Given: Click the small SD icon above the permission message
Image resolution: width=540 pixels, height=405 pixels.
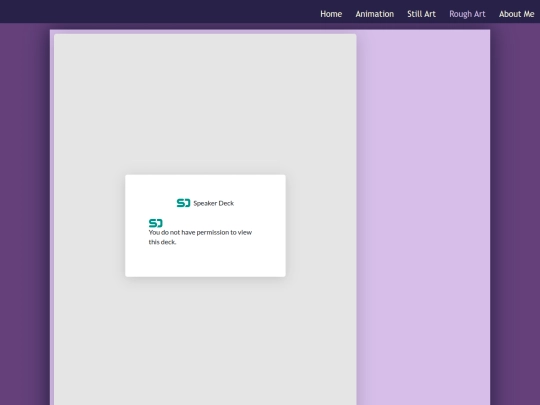Looking at the screenshot, I should 156,223.
